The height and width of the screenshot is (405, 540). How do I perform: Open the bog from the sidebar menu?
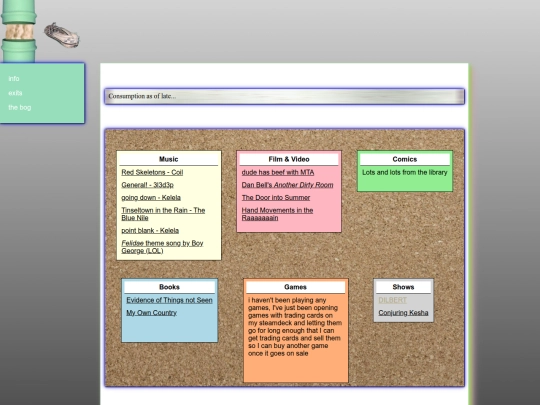(20, 107)
